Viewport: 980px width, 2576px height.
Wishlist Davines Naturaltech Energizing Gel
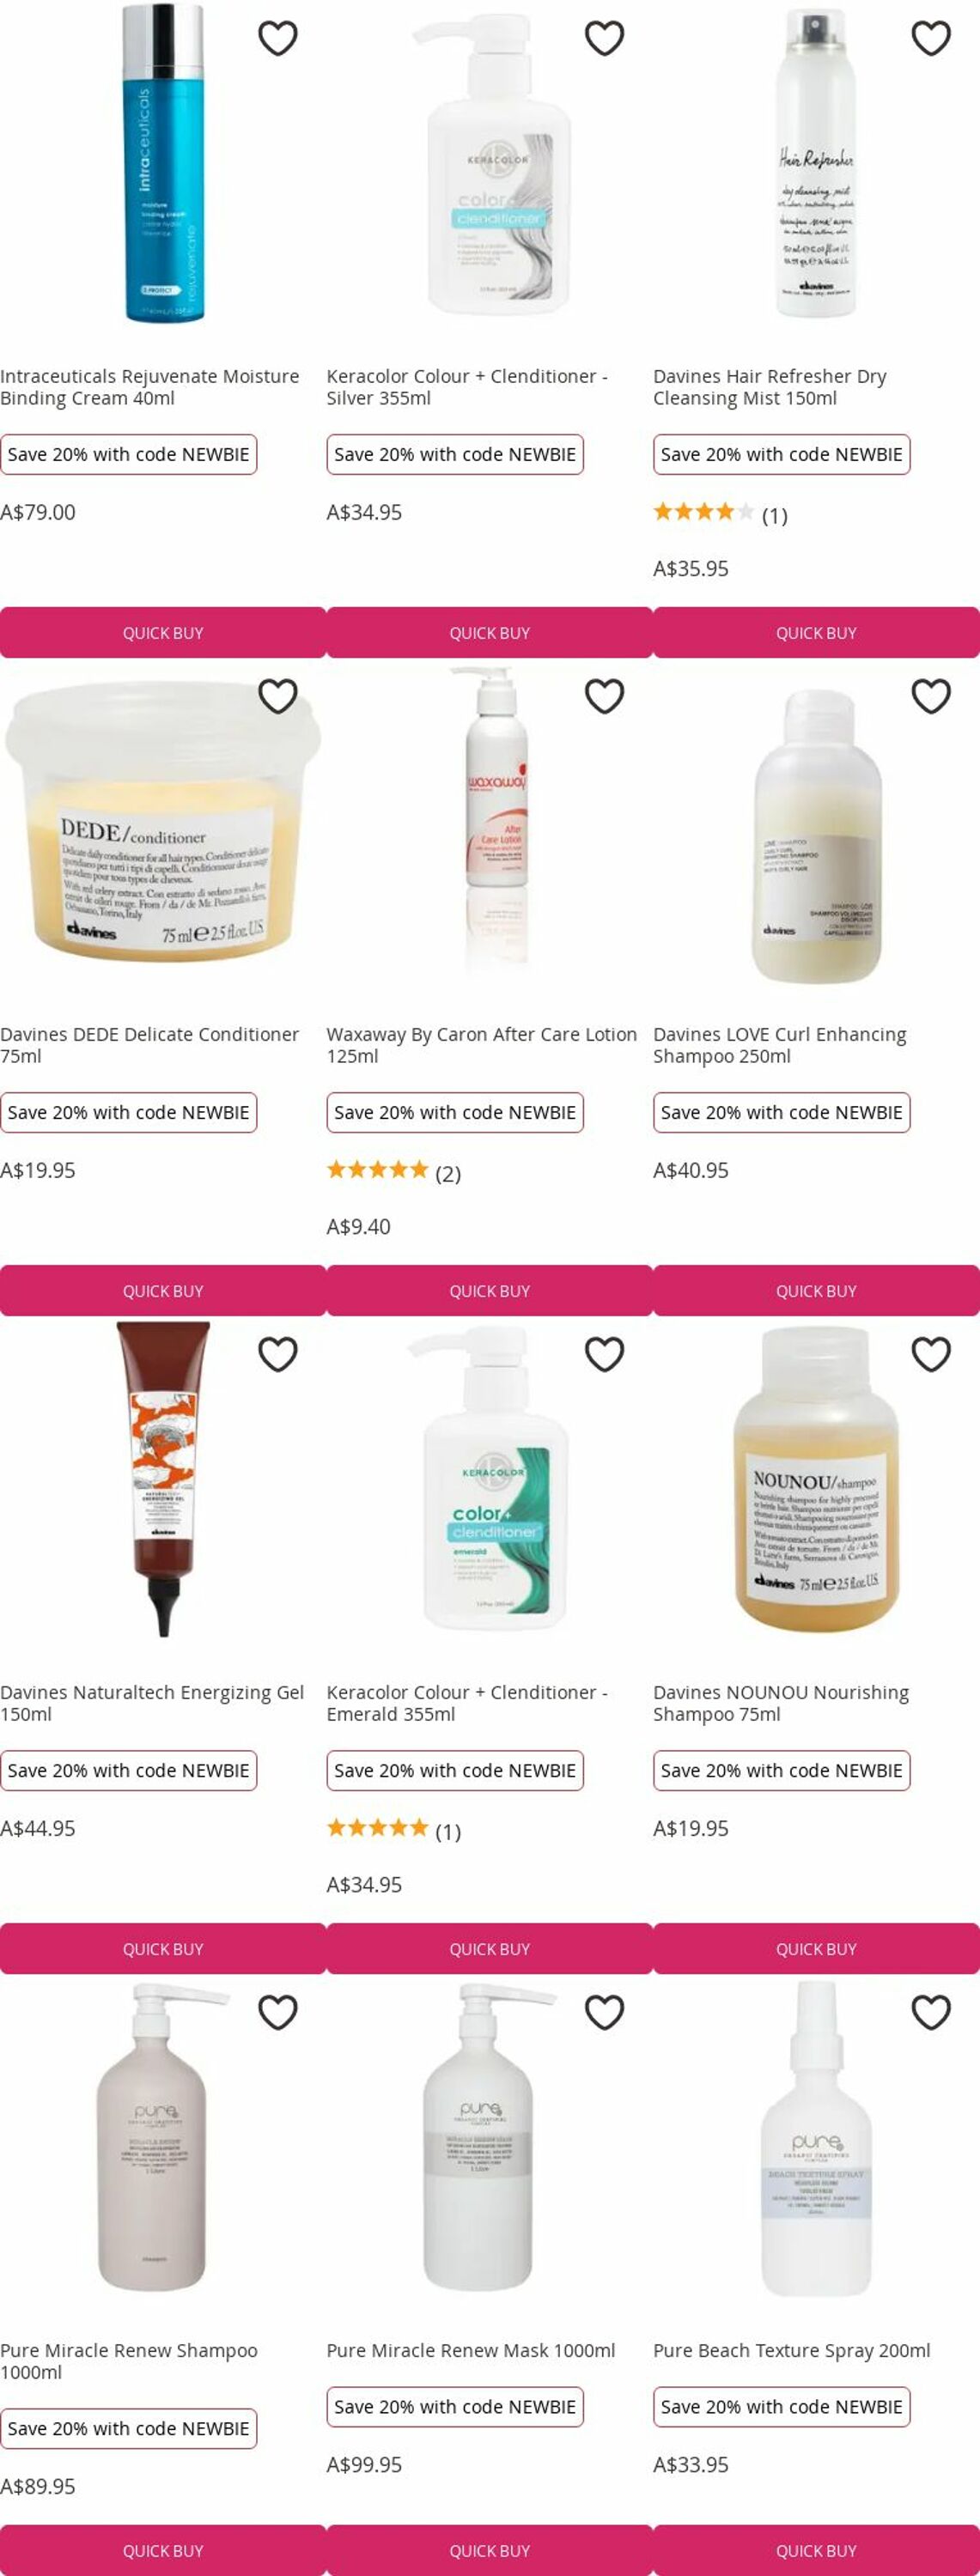coord(278,1354)
